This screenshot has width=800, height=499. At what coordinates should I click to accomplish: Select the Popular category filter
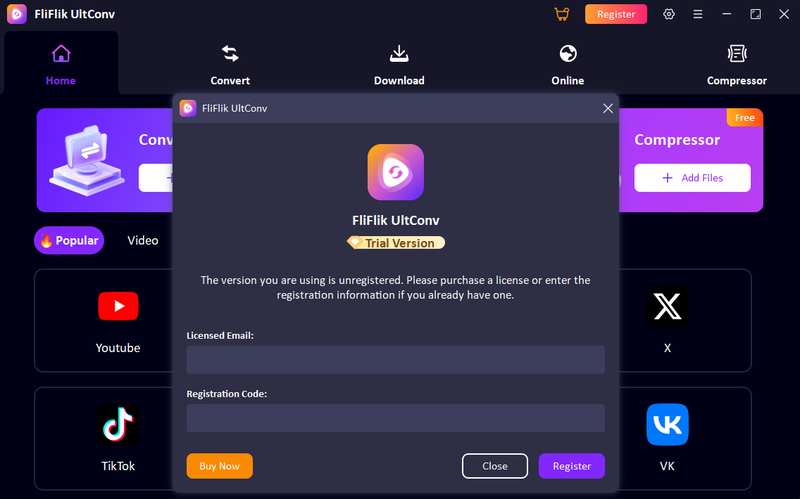coord(69,240)
